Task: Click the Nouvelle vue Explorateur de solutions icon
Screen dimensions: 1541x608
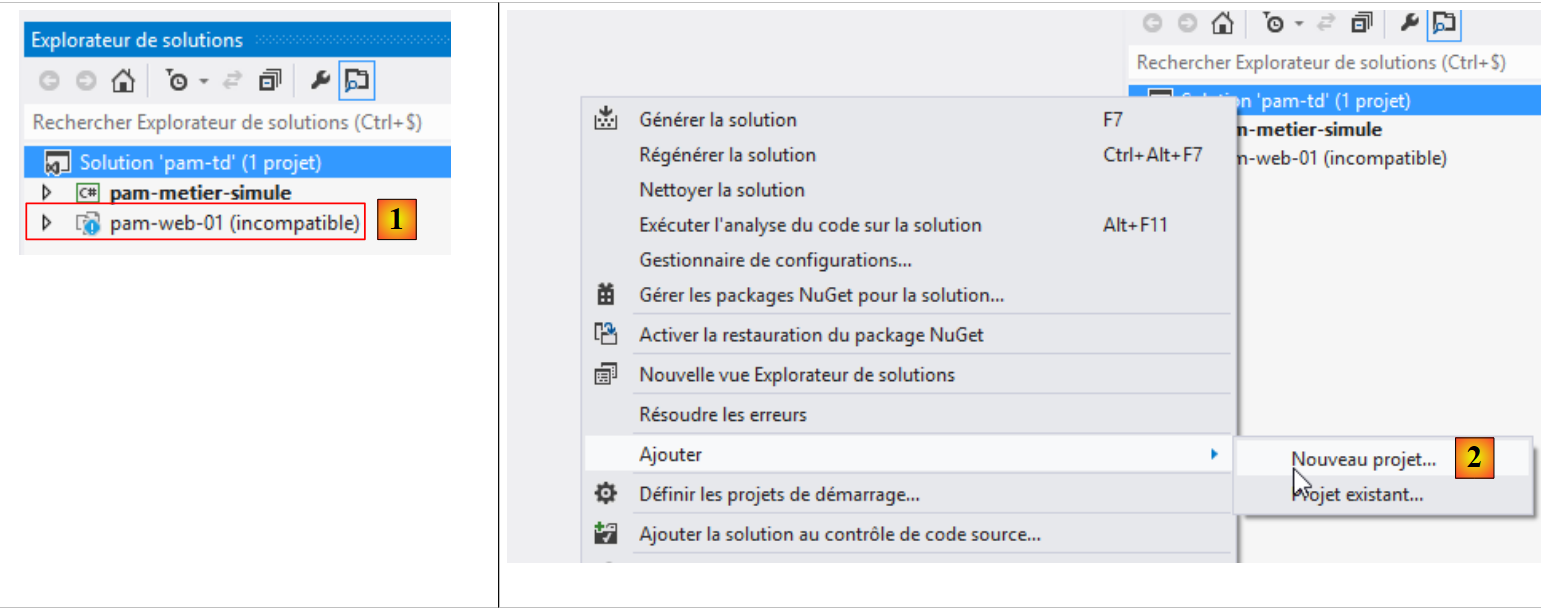Action: (x=606, y=375)
